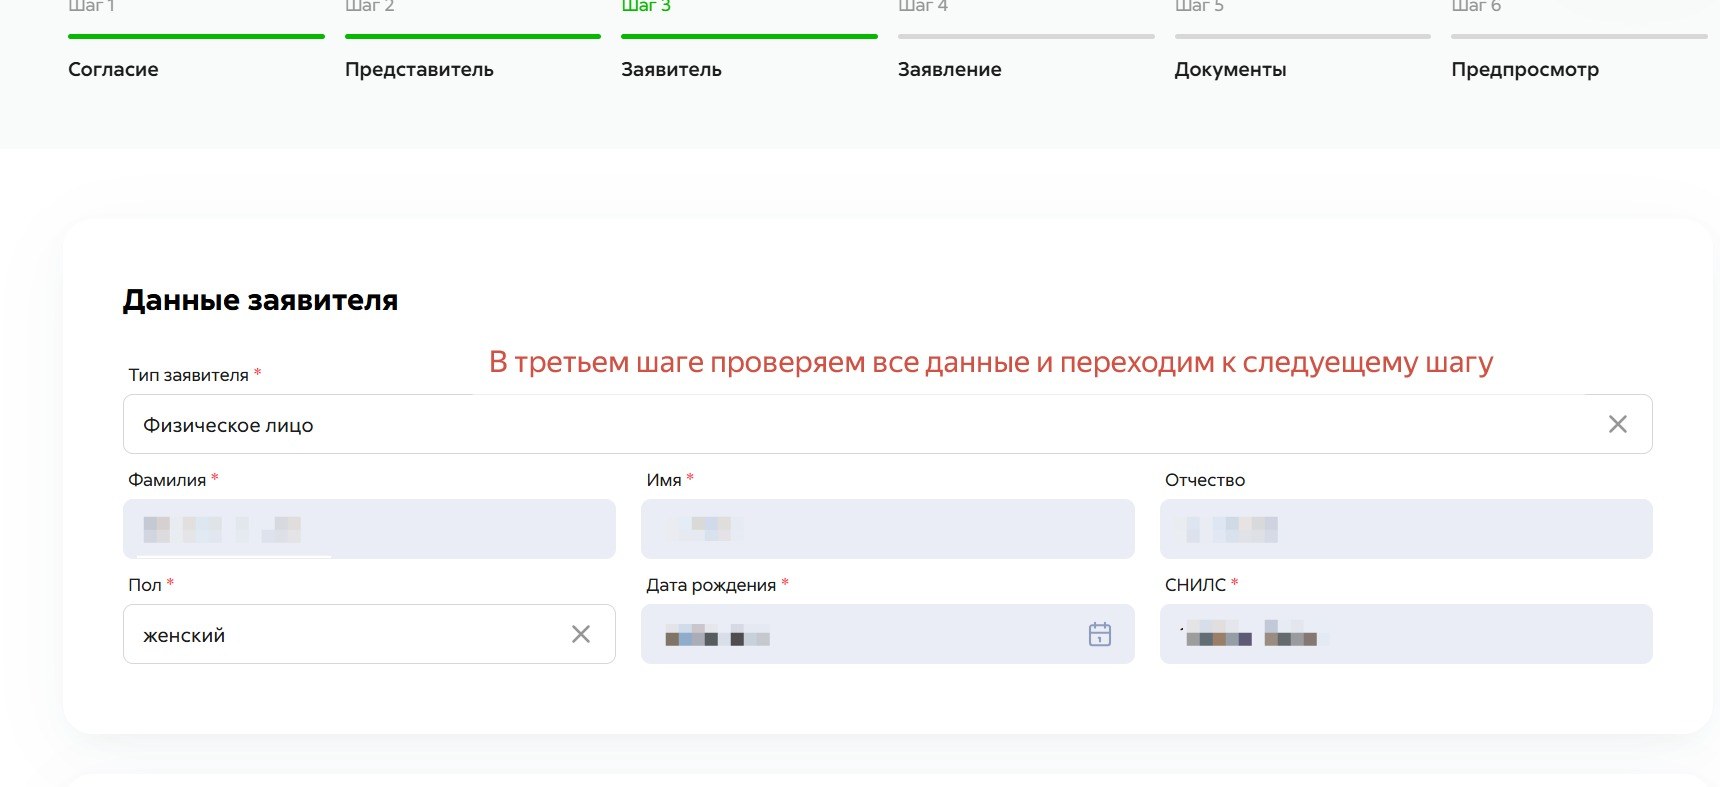Click the progress bar above 'Заявление'
Viewport: 1720px width, 787px height.
click(1026, 37)
